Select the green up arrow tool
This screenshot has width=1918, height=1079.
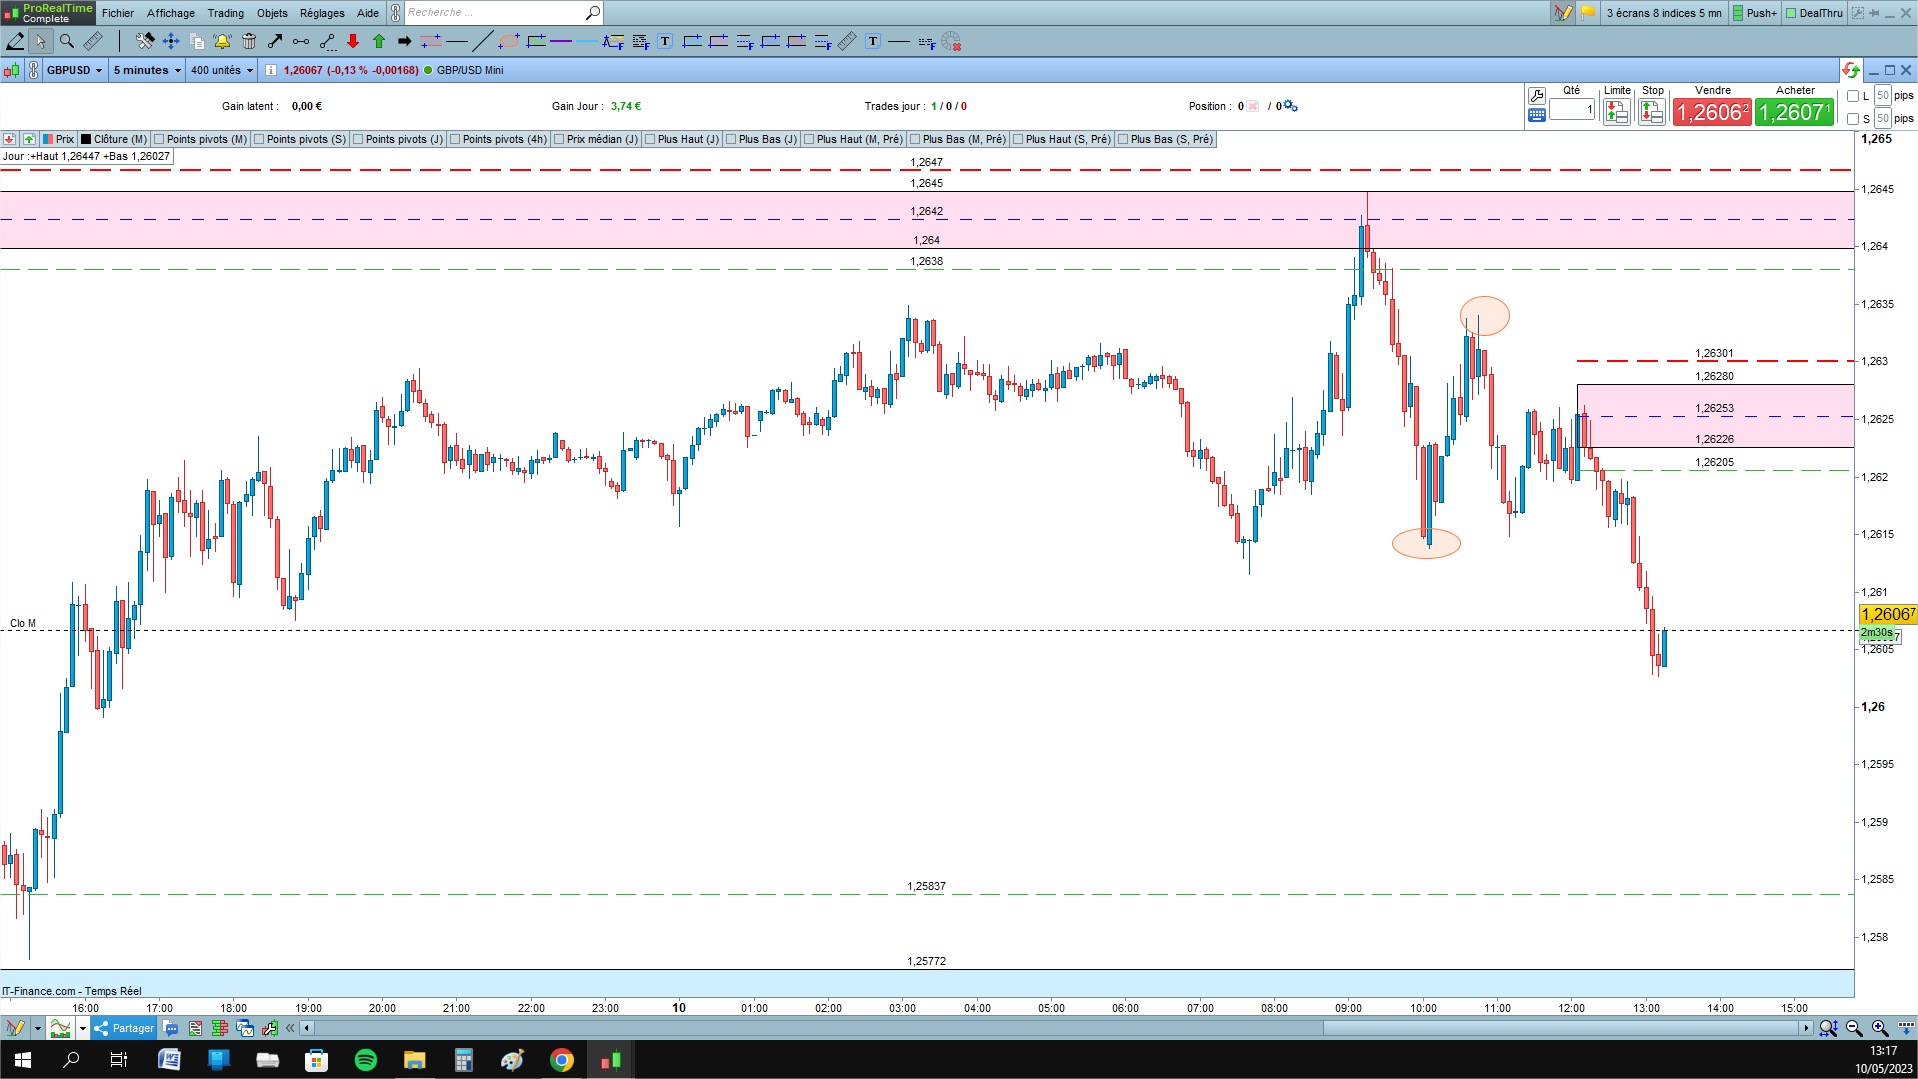click(x=379, y=41)
